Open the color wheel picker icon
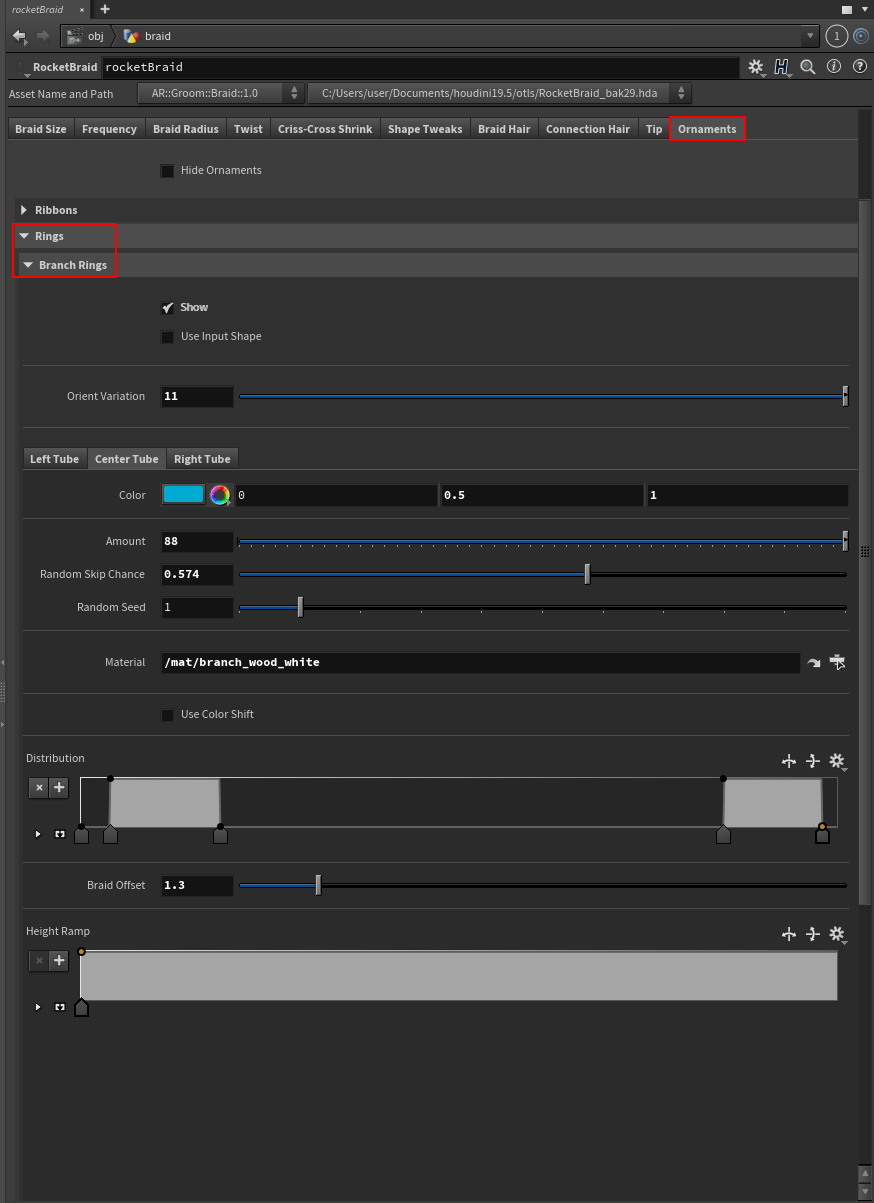 coord(220,495)
